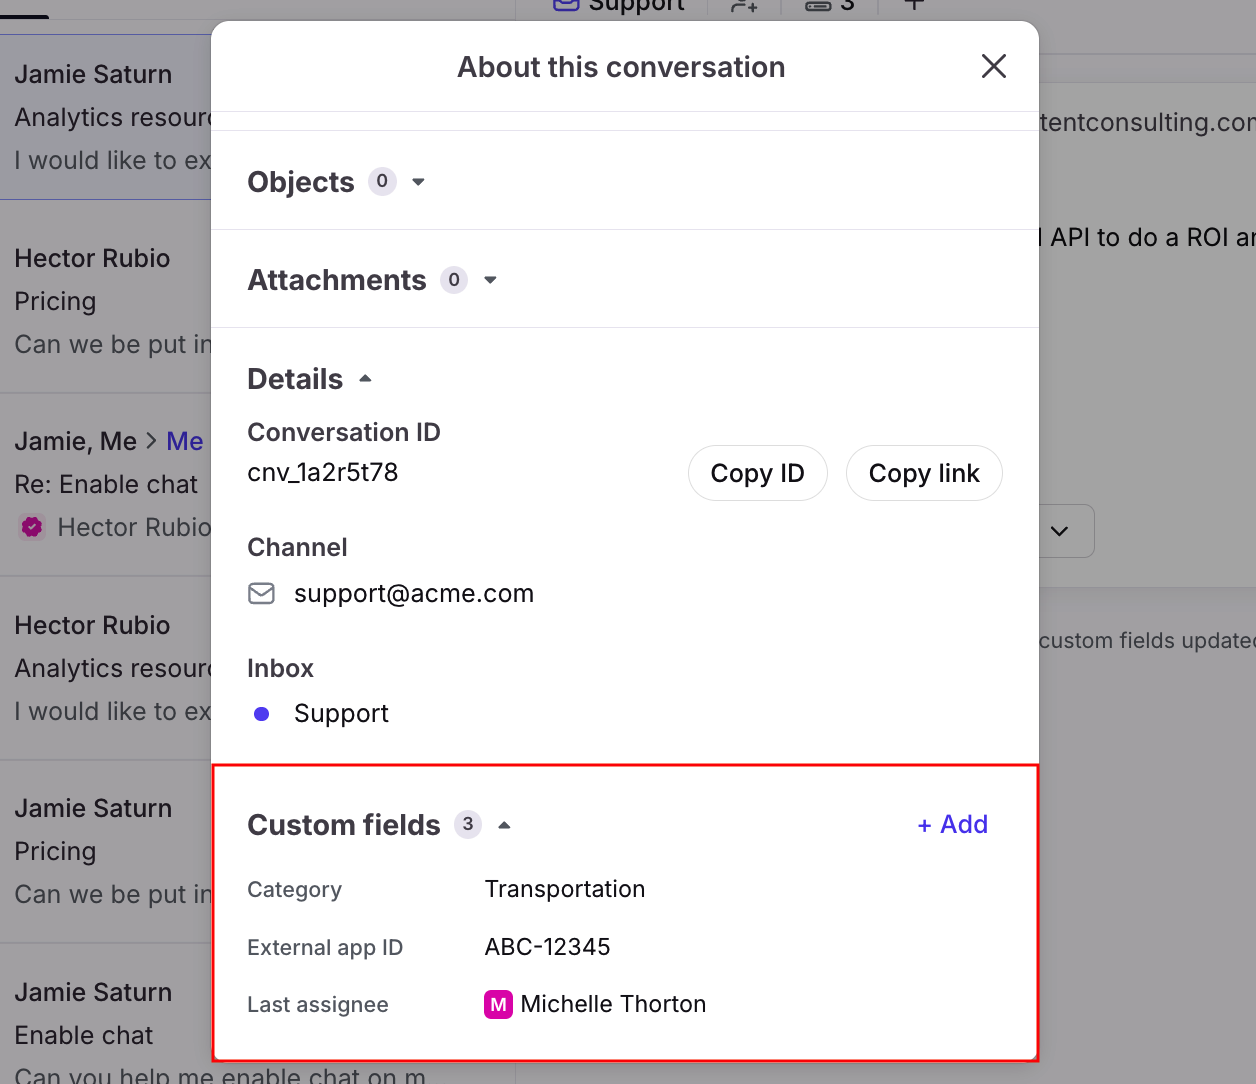The width and height of the screenshot is (1256, 1084).
Task: Click the Custom fields count badge showing 3
Action: click(x=467, y=825)
